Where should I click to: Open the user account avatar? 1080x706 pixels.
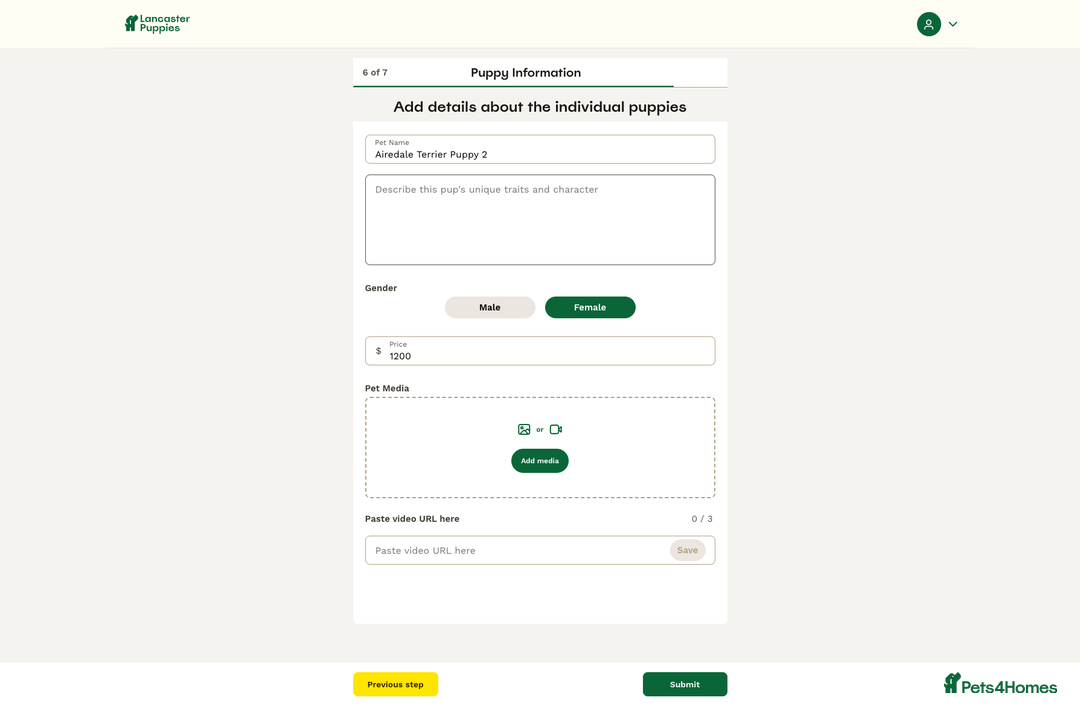coord(929,24)
